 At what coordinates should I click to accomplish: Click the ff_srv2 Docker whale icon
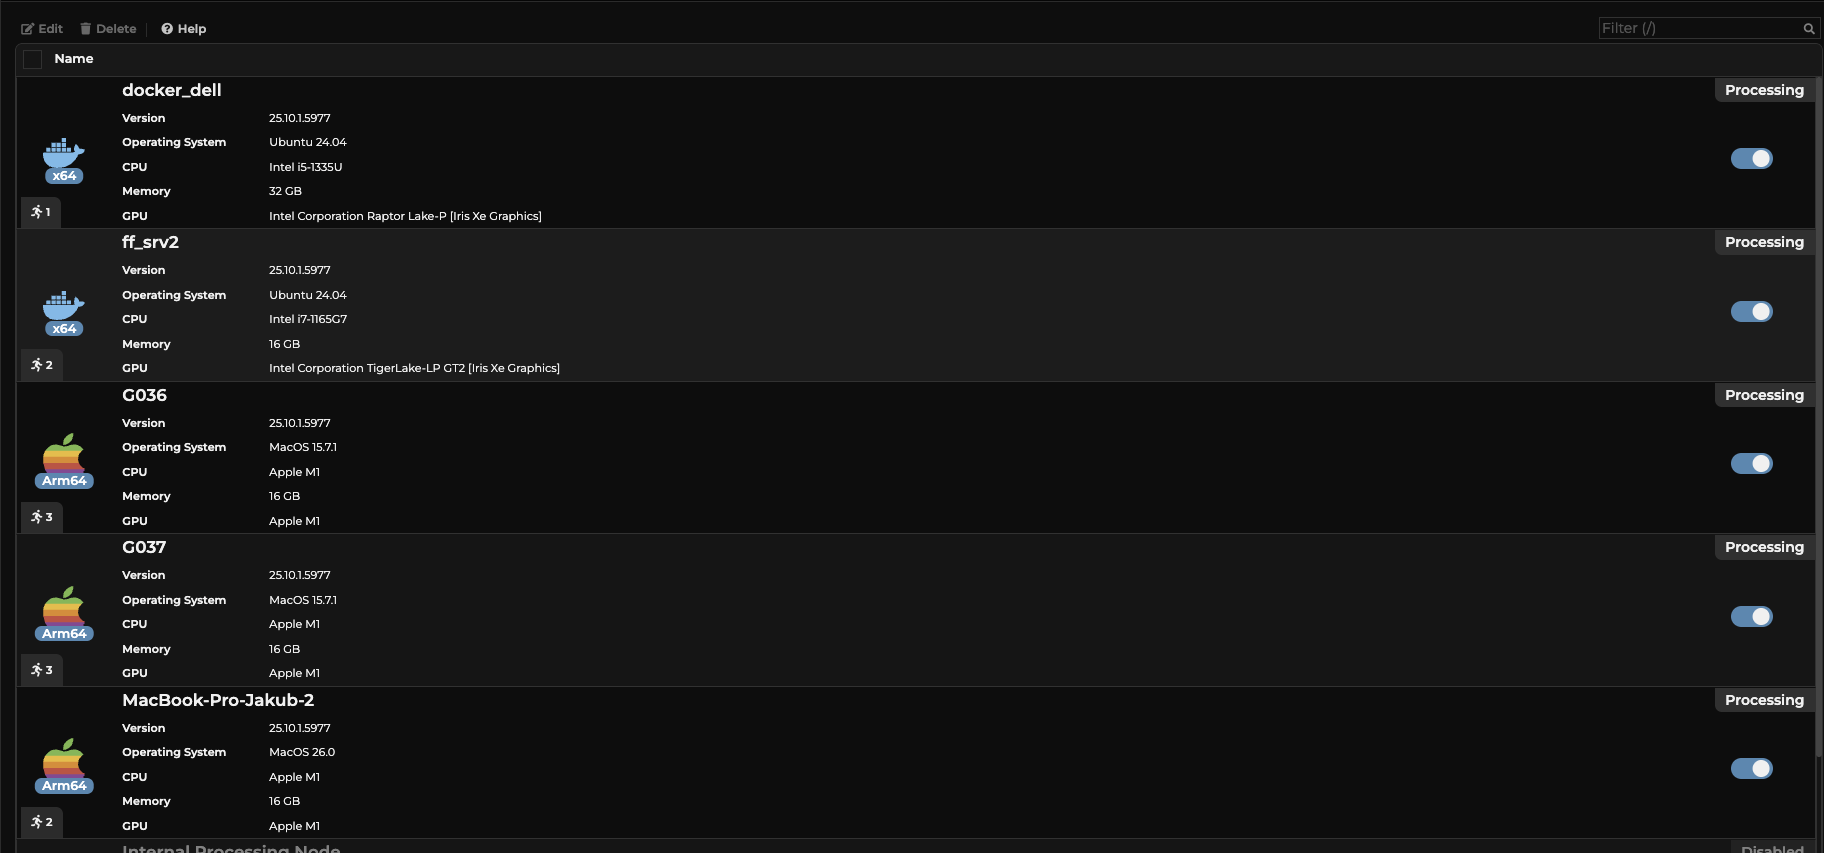tap(63, 306)
